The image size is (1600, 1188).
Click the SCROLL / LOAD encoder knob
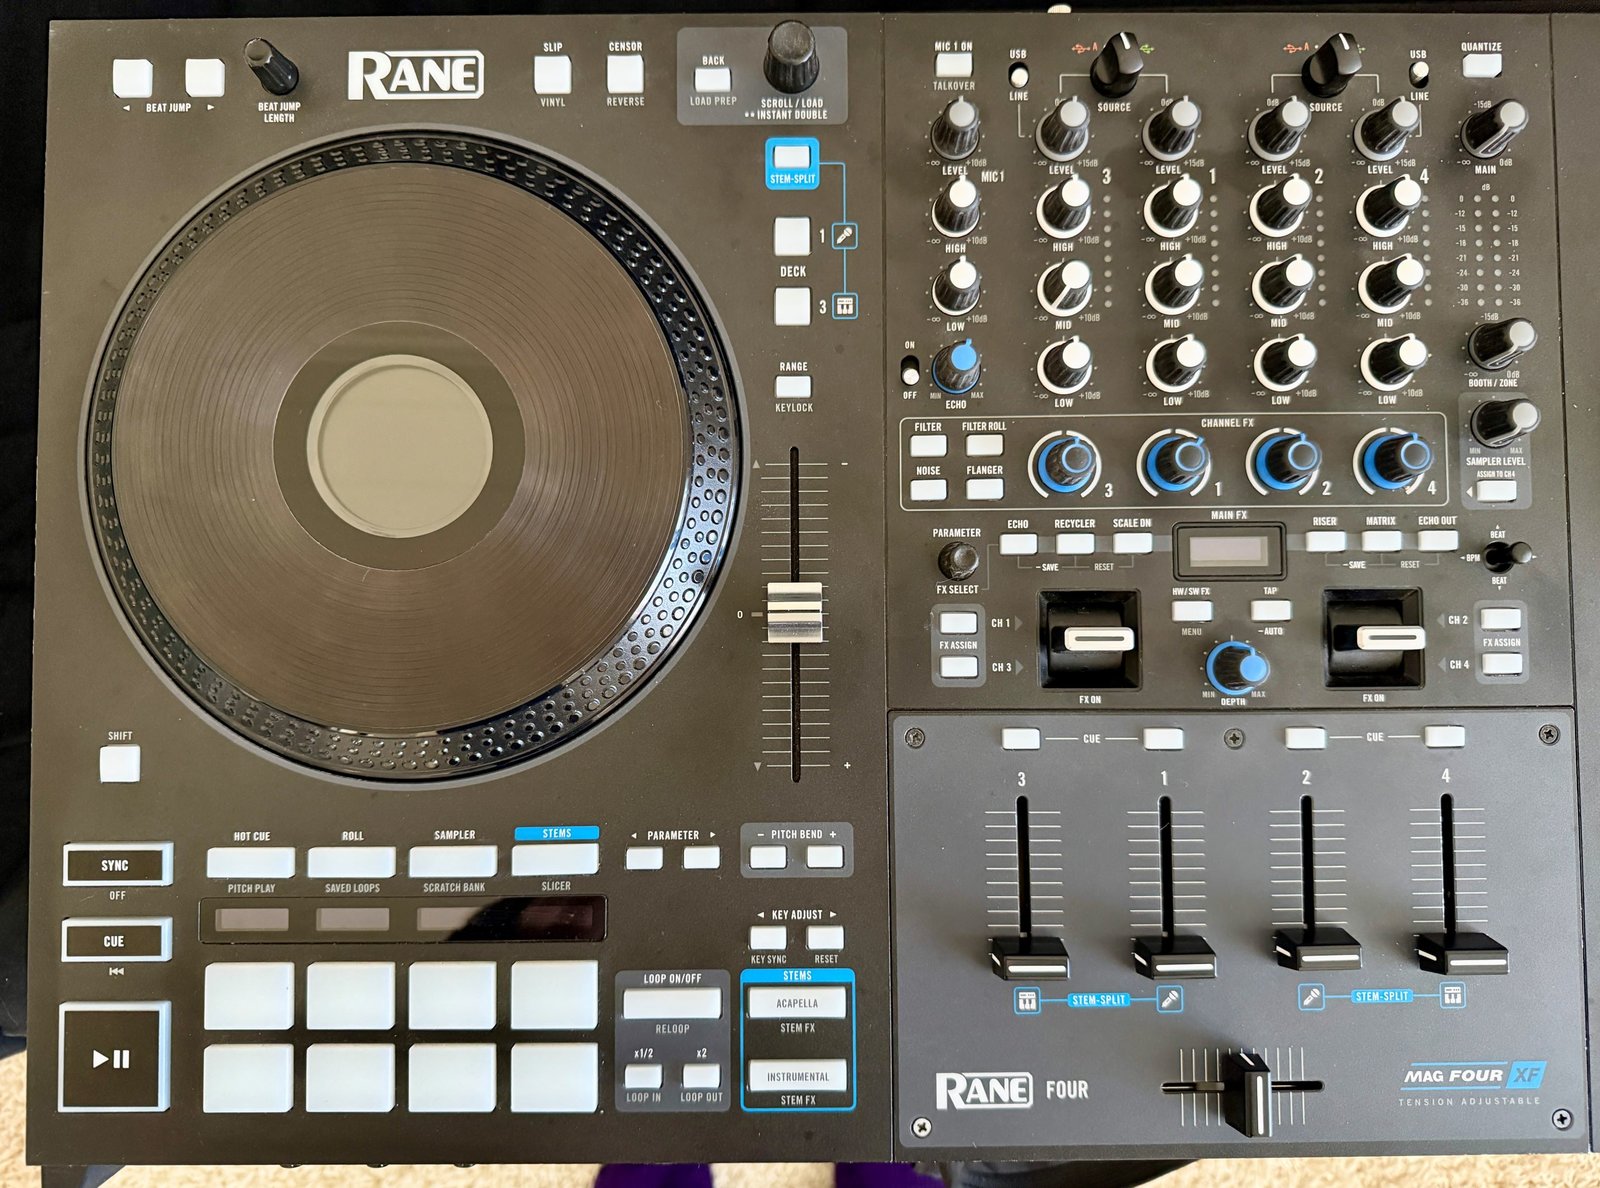[791, 57]
